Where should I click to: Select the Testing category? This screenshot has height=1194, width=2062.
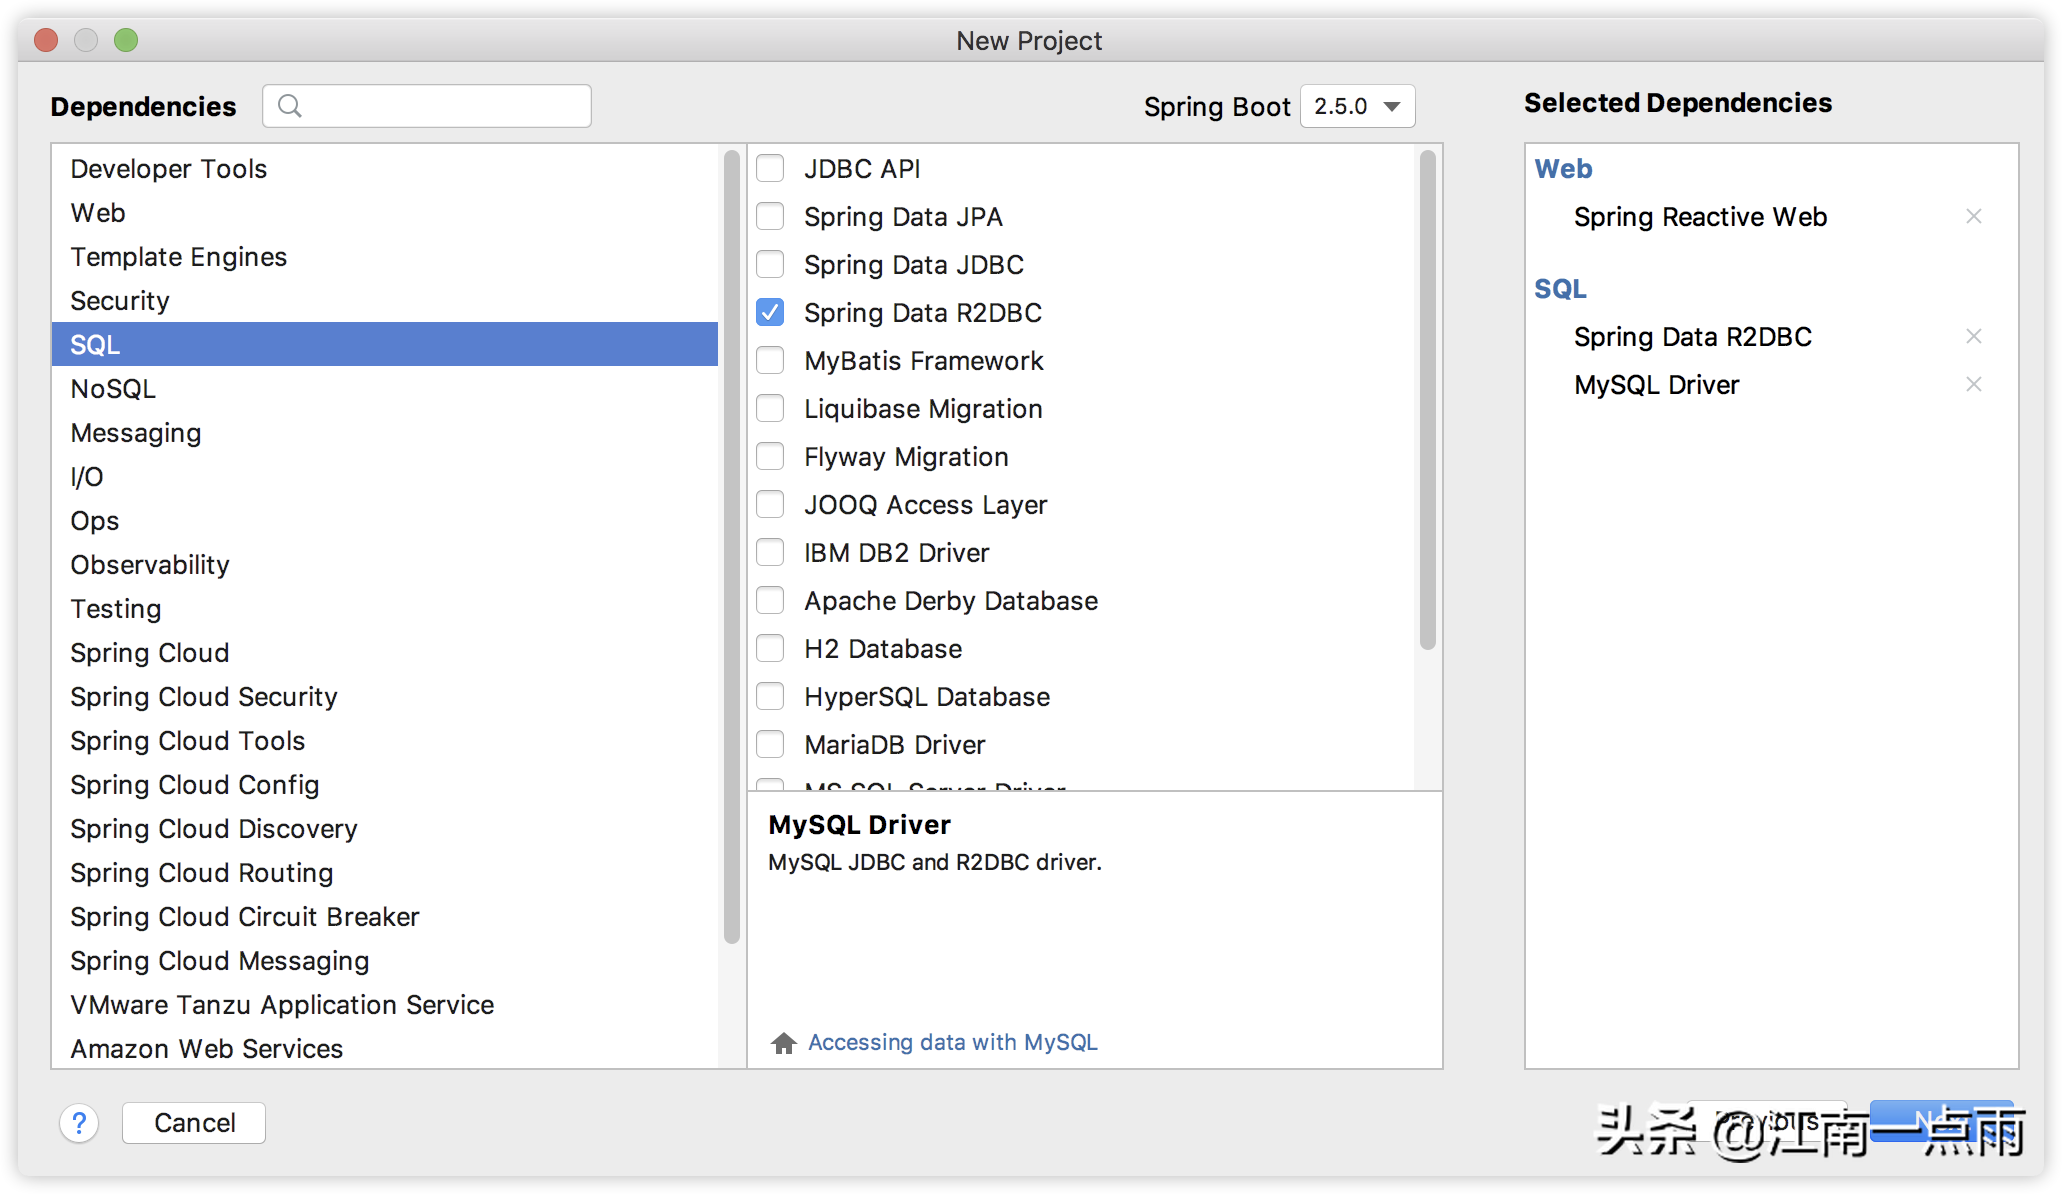coord(385,608)
